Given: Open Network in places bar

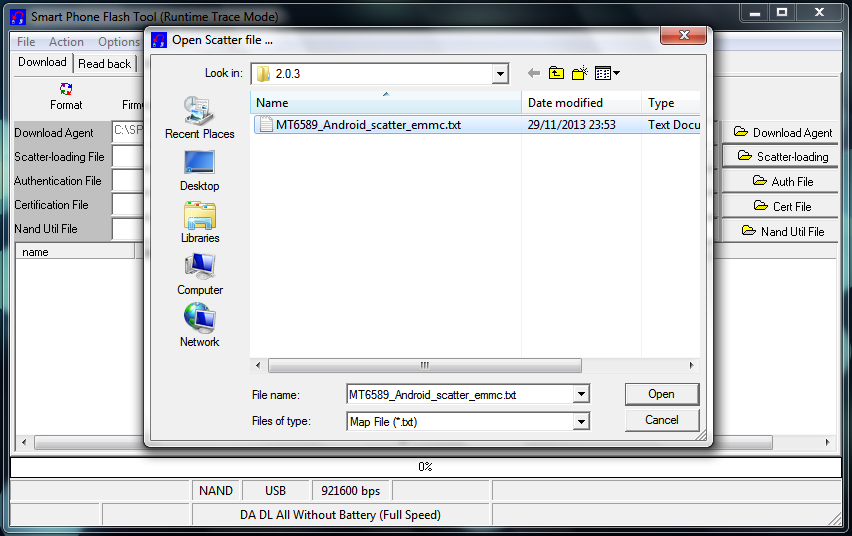Looking at the screenshot, I should (x=199, y=325).
